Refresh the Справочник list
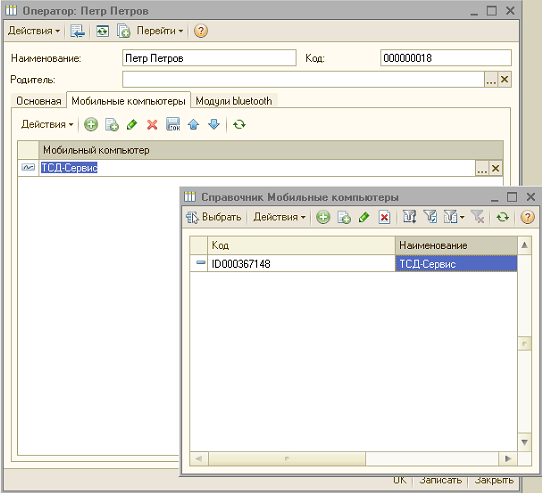Image resolution: width=542 pixels, height=493 pixels. pos(503,217)
